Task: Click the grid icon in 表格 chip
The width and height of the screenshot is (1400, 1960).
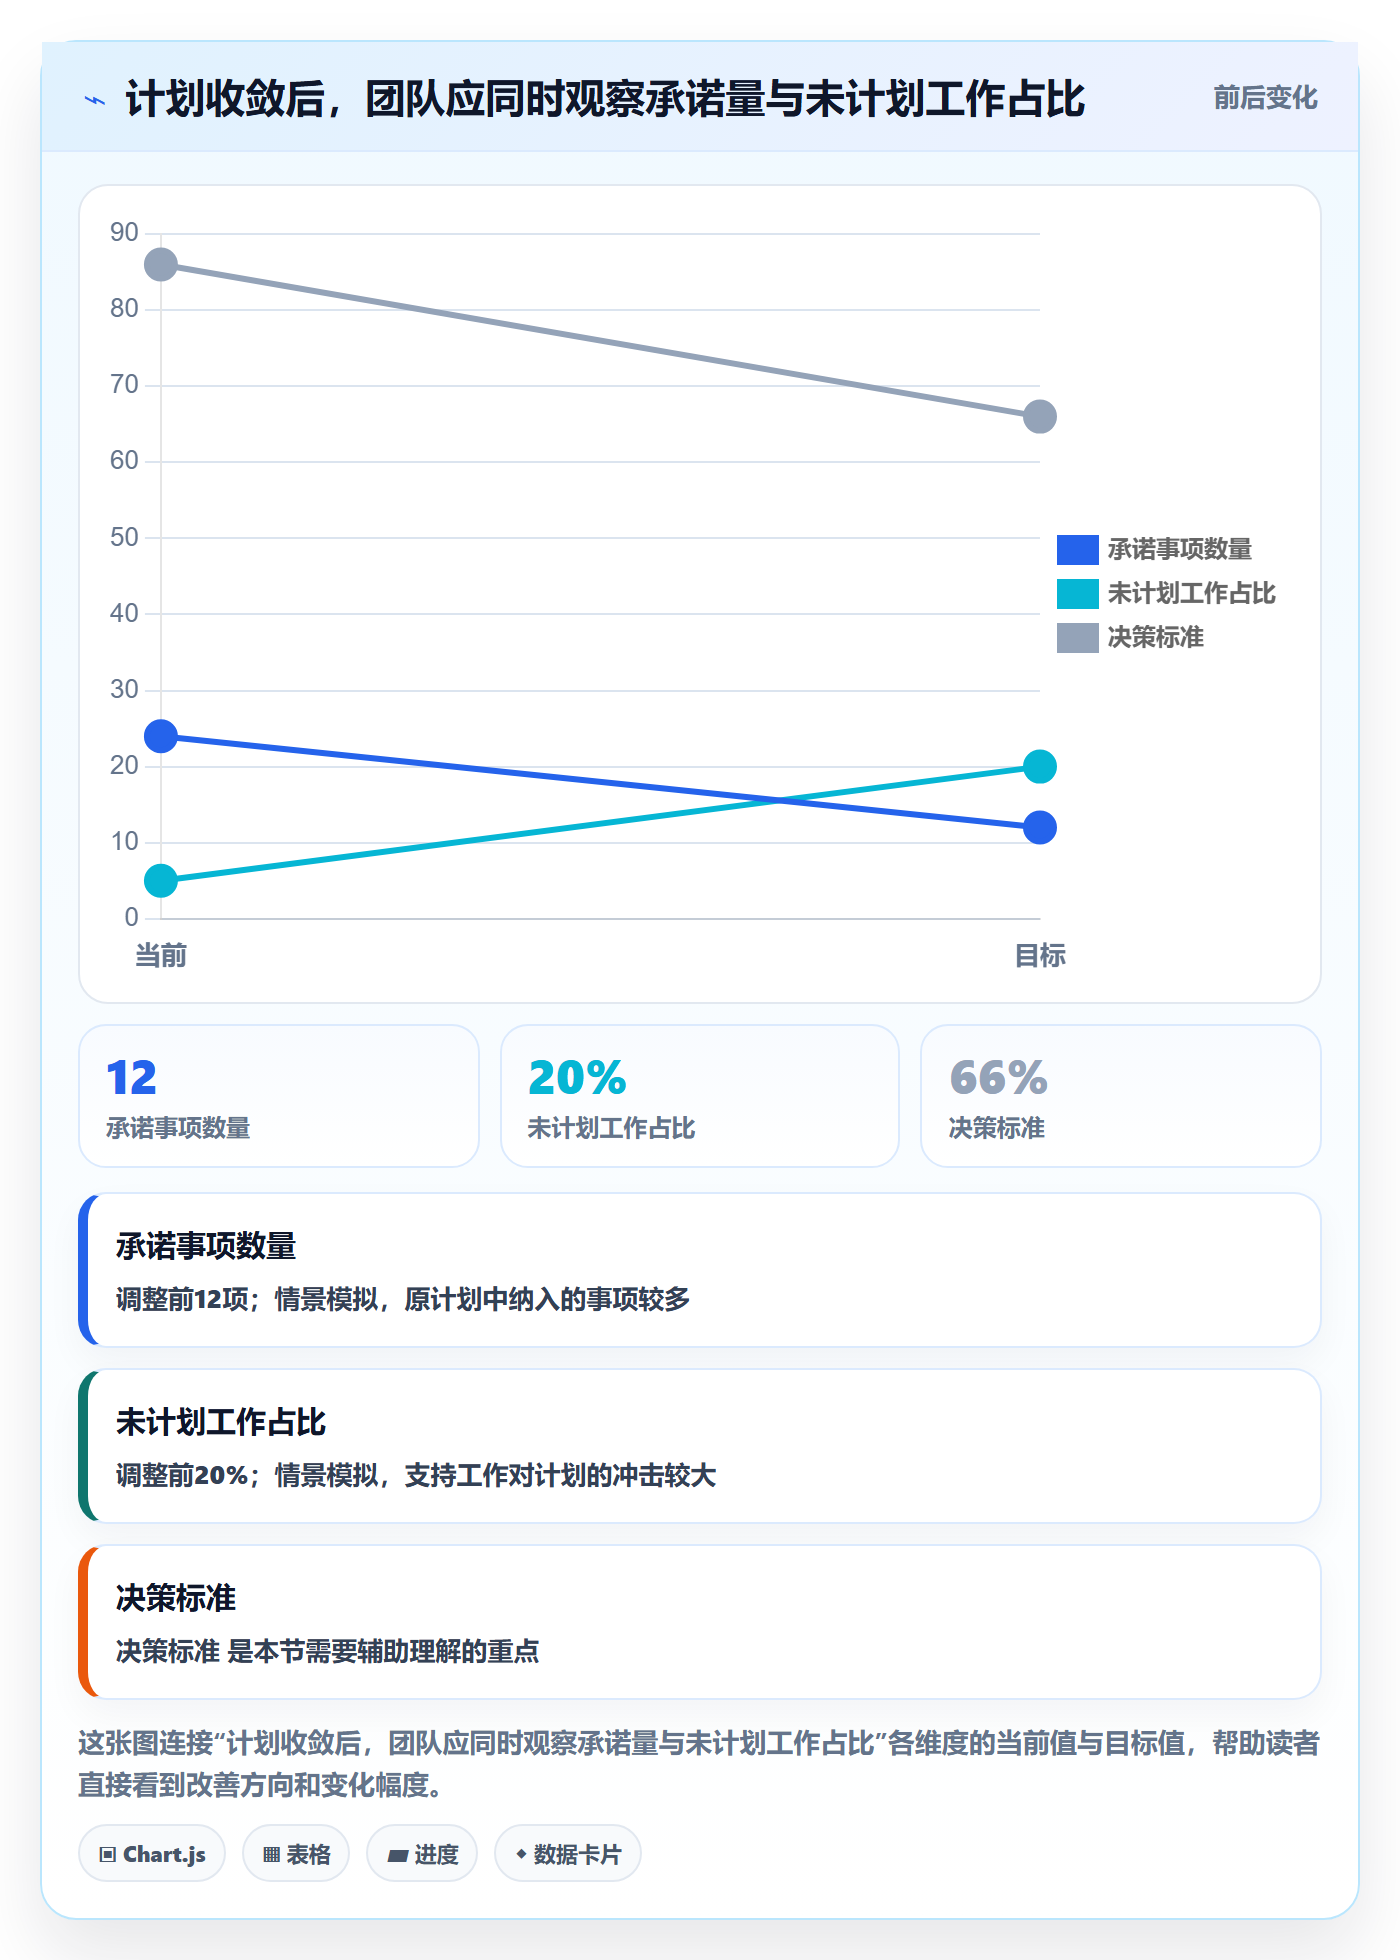Action: pyautogui.click(x=271, y=1855)
